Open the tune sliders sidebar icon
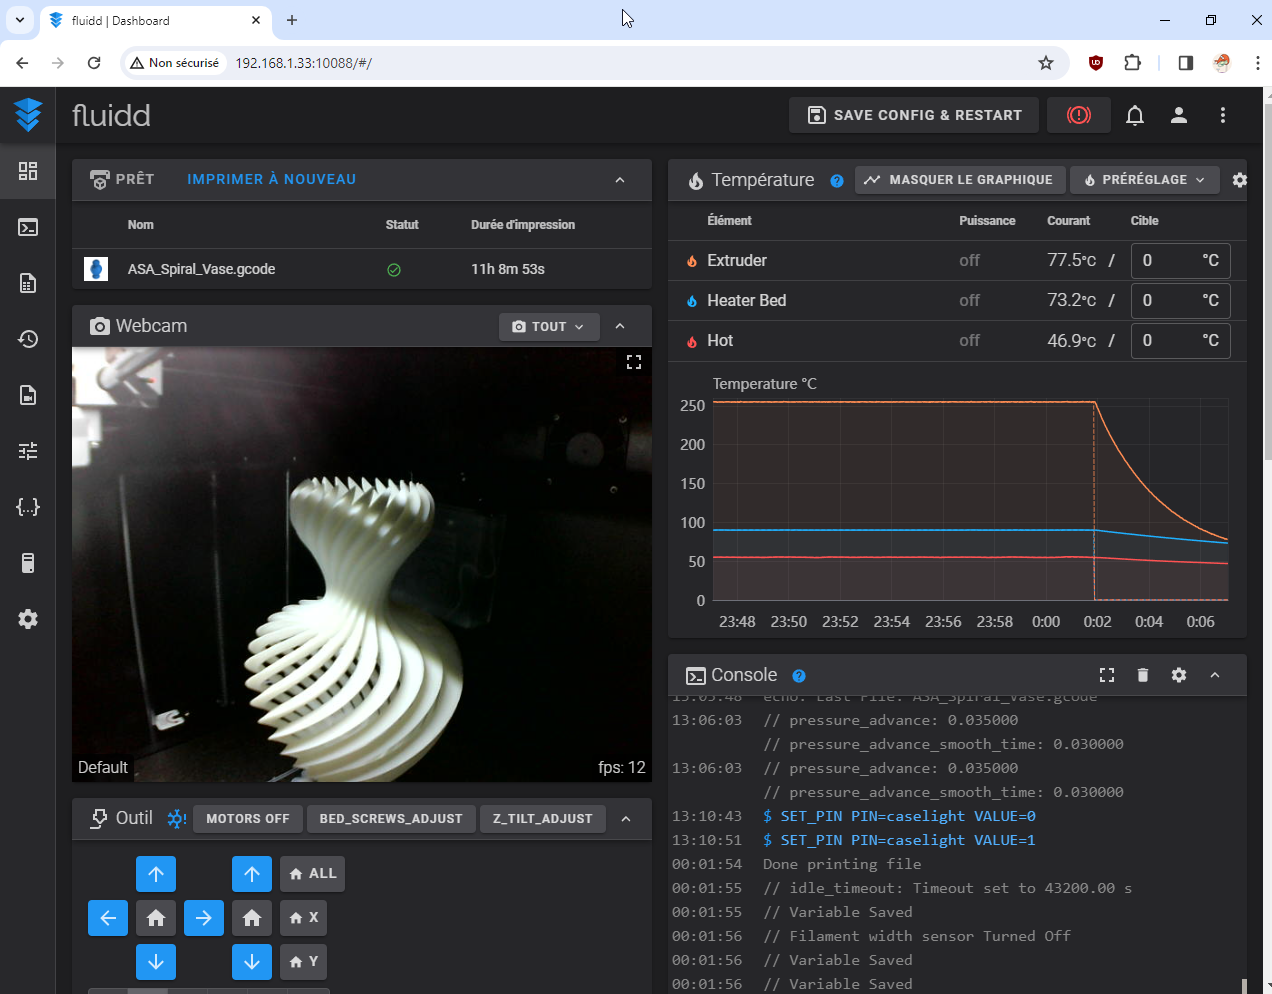This screenshot has height=994, width=1272. [28, 451]
